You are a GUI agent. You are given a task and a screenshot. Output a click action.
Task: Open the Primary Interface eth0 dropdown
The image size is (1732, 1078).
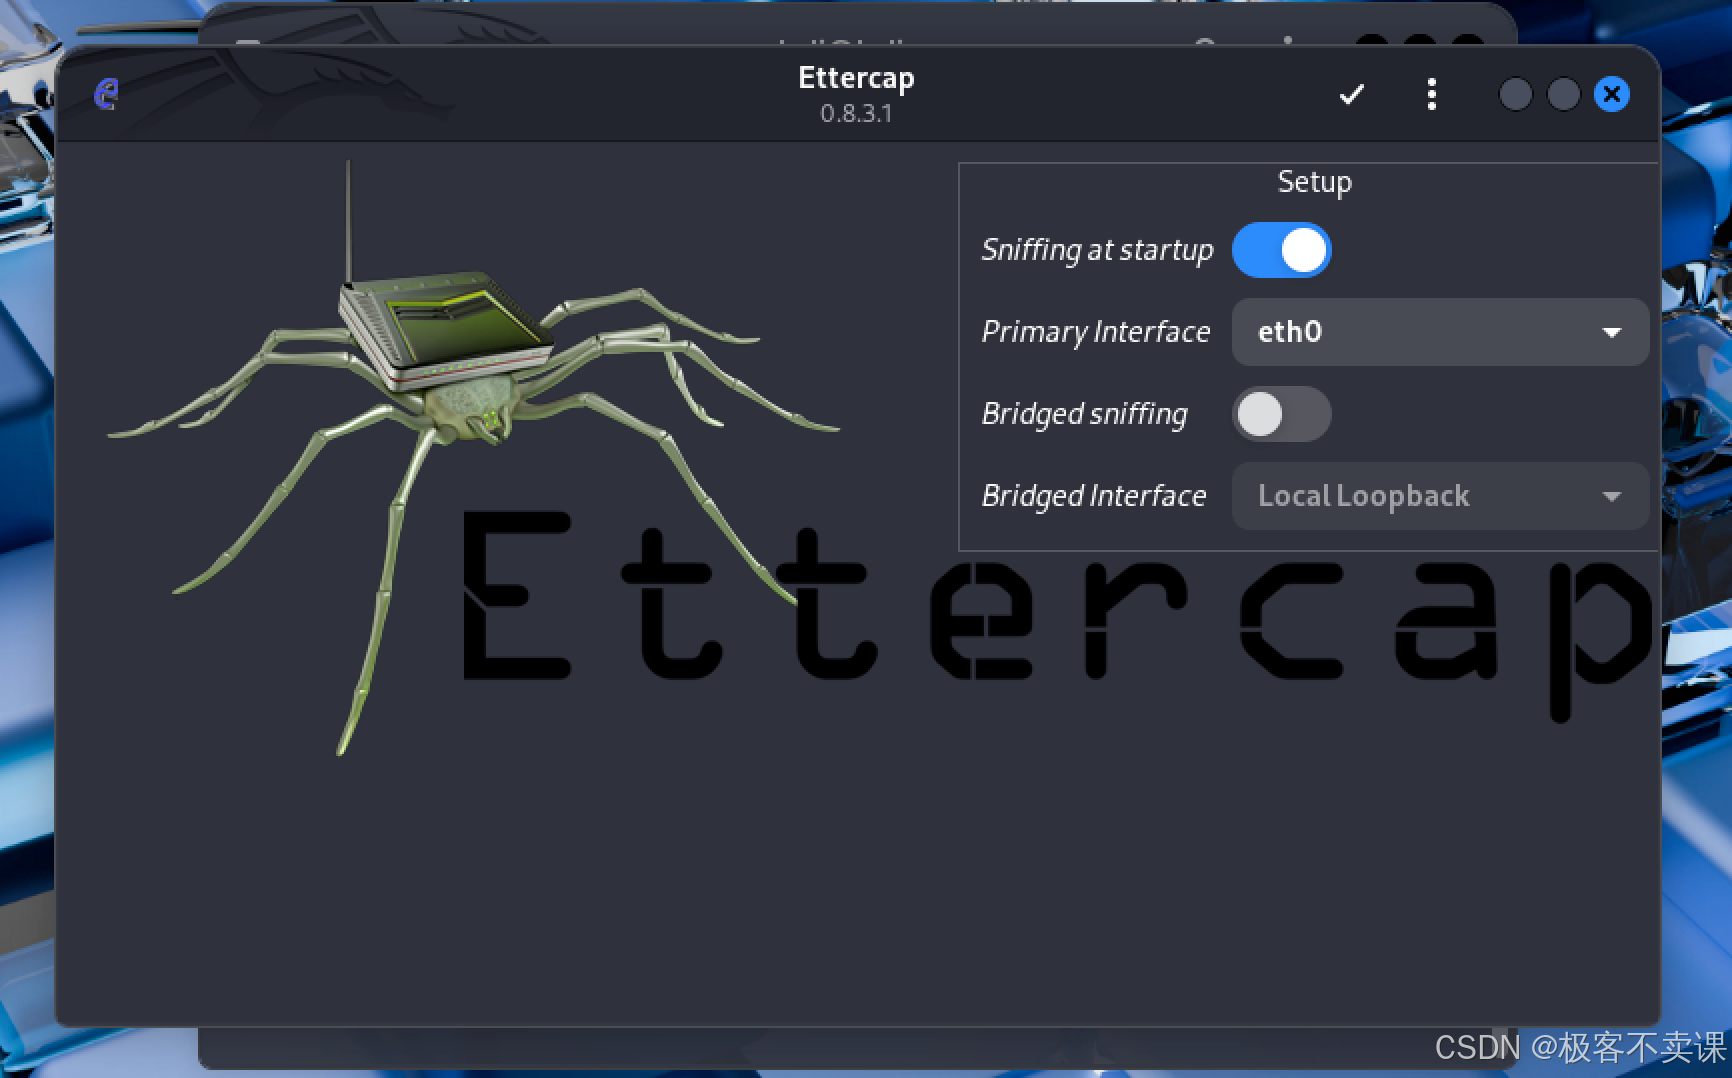coord(1440,332)
